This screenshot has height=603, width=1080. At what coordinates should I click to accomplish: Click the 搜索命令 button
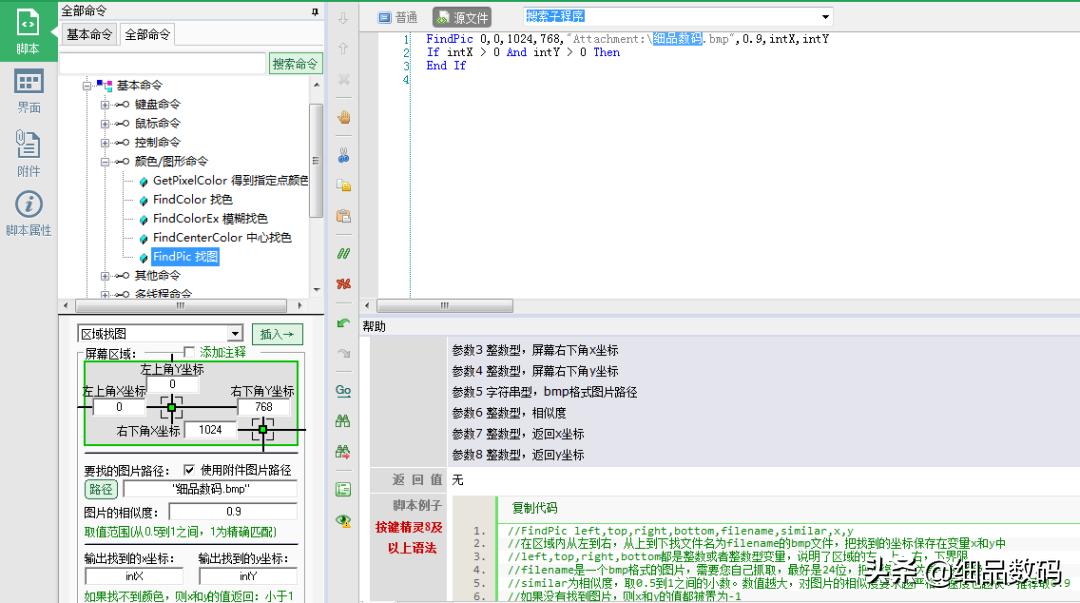click(x=295, y=64)
